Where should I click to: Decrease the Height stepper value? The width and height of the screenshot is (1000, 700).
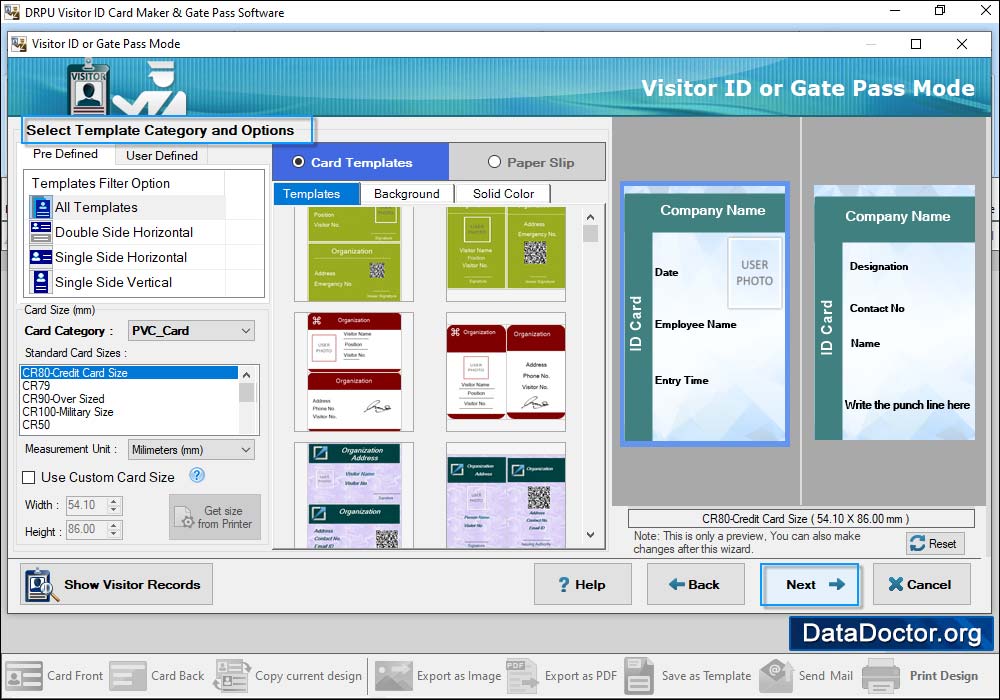coord(114,534)
